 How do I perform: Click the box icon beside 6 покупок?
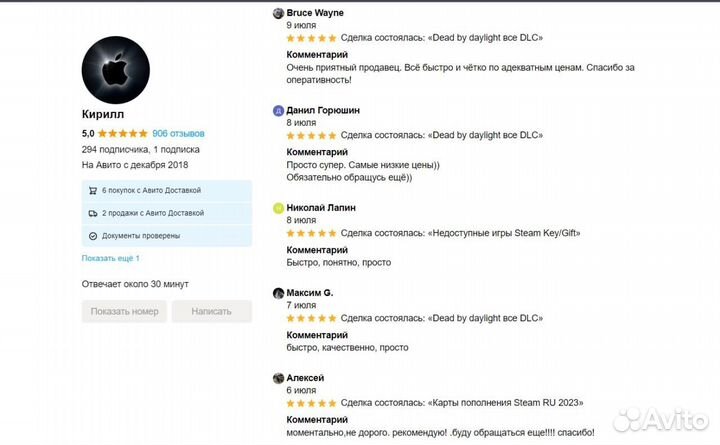point(93,190)
